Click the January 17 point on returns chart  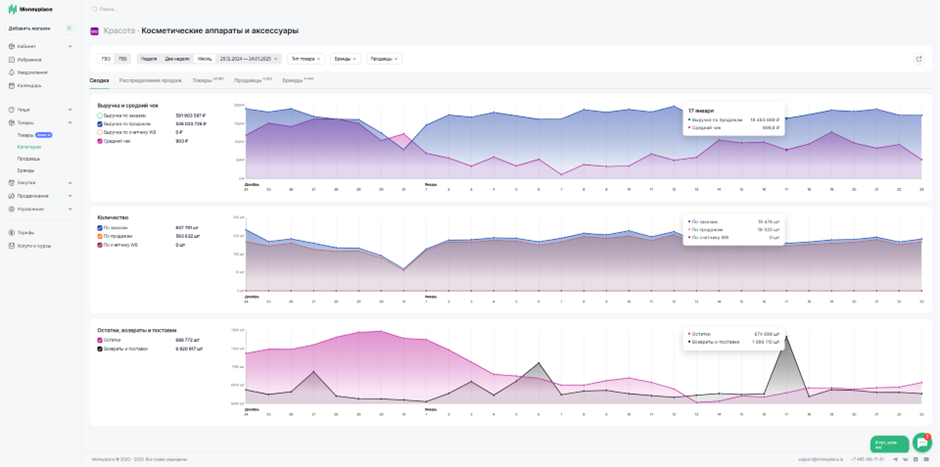(786, 337)
